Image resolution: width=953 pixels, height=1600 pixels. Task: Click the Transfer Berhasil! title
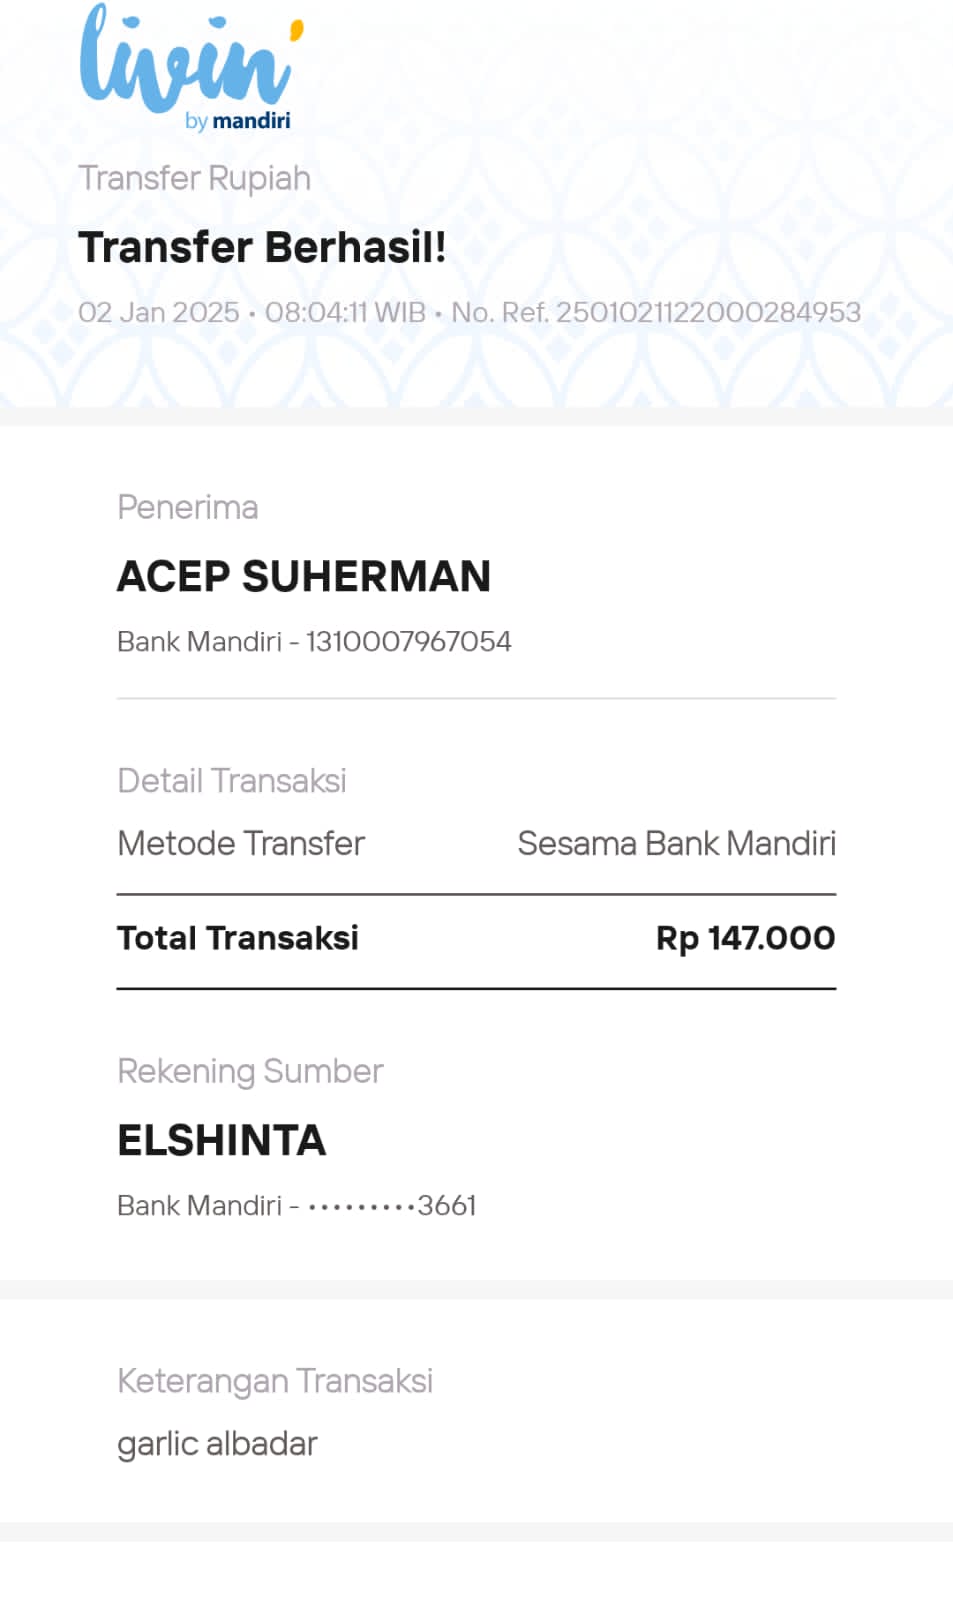(262, 247)
